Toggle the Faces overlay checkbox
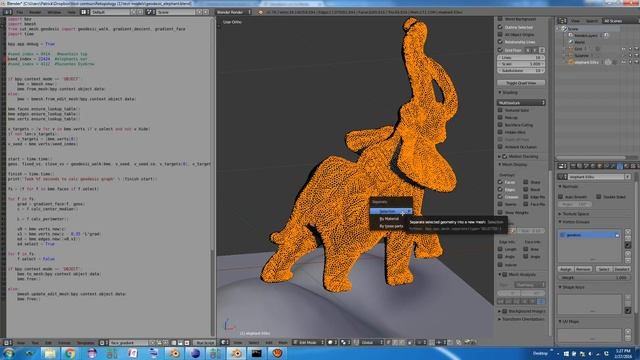The width and height of the screenshot is (640, 360). tap(500, 182)
